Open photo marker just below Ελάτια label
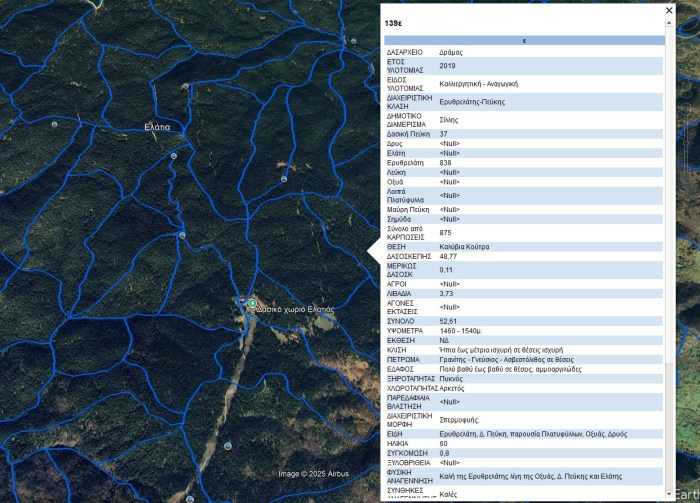Viewport: 700px width, 503px height. [173, 156]
